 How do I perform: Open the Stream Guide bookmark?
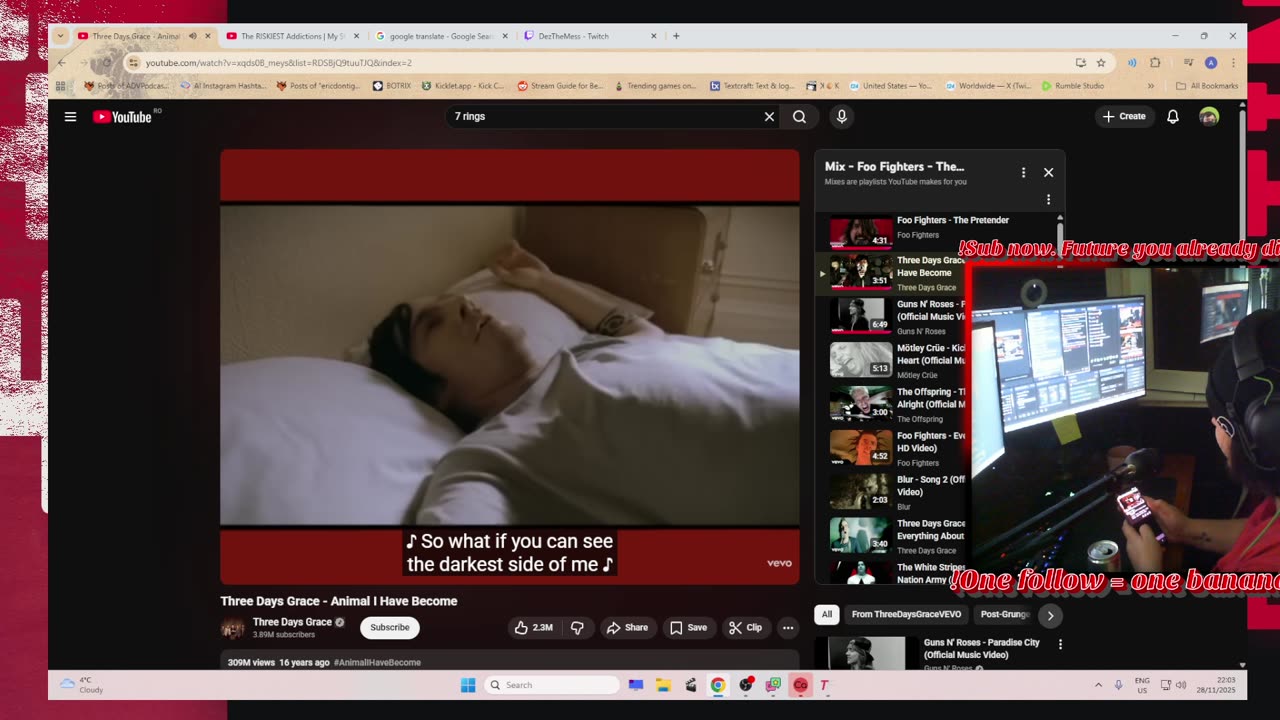560,86
